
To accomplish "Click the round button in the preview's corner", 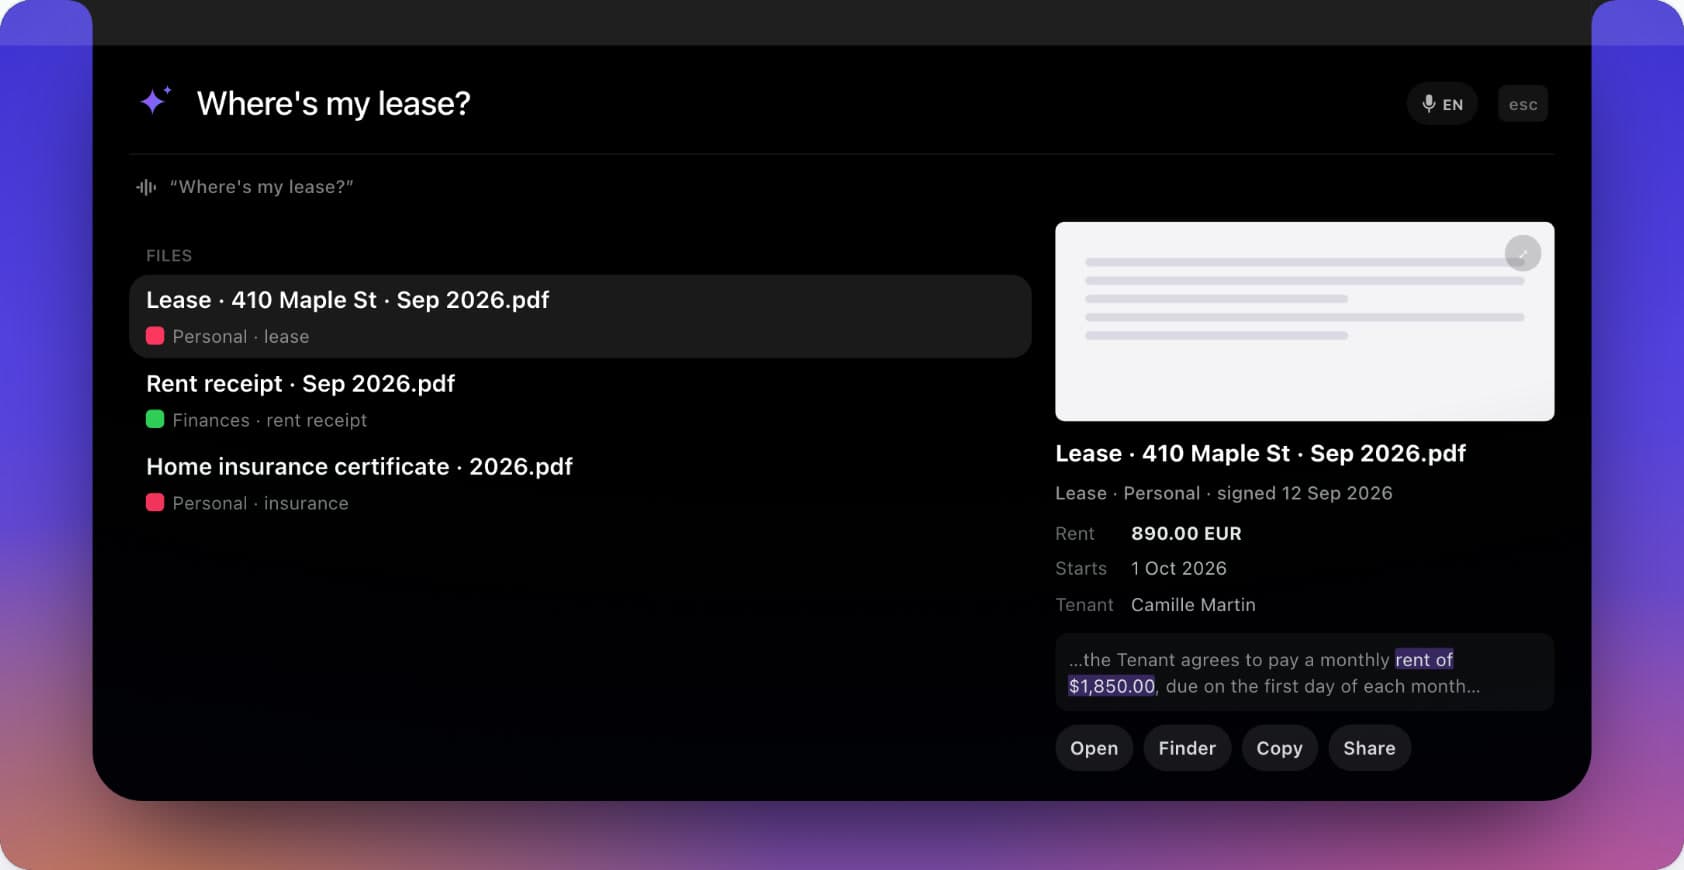I will 1522,254.
